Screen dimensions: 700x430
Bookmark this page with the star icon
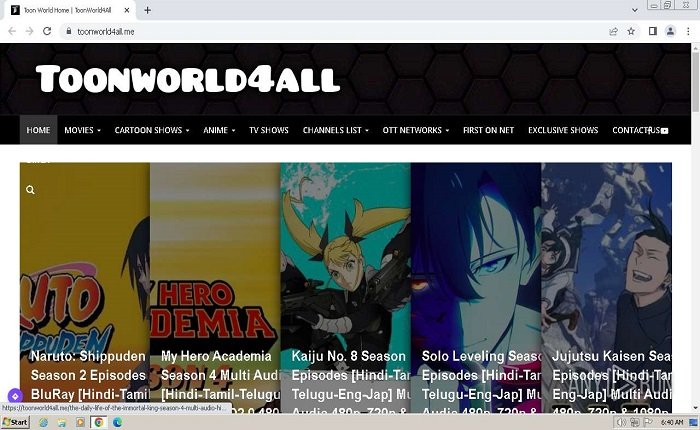point(631,31)
